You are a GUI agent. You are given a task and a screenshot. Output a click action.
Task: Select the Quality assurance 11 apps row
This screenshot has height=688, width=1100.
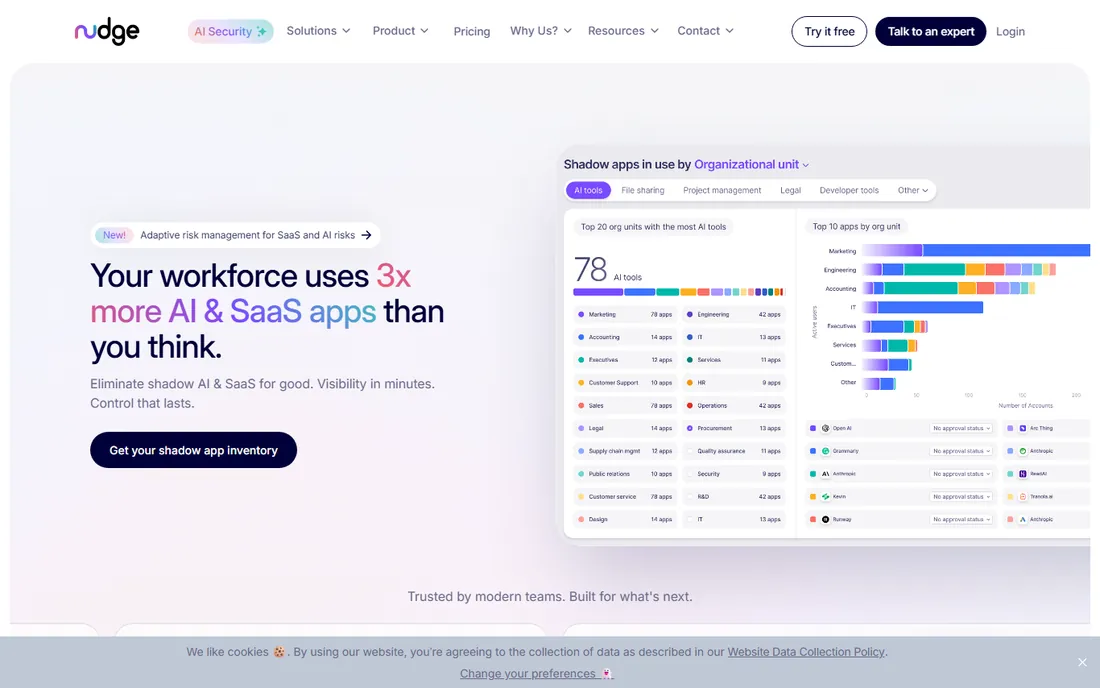733,451
